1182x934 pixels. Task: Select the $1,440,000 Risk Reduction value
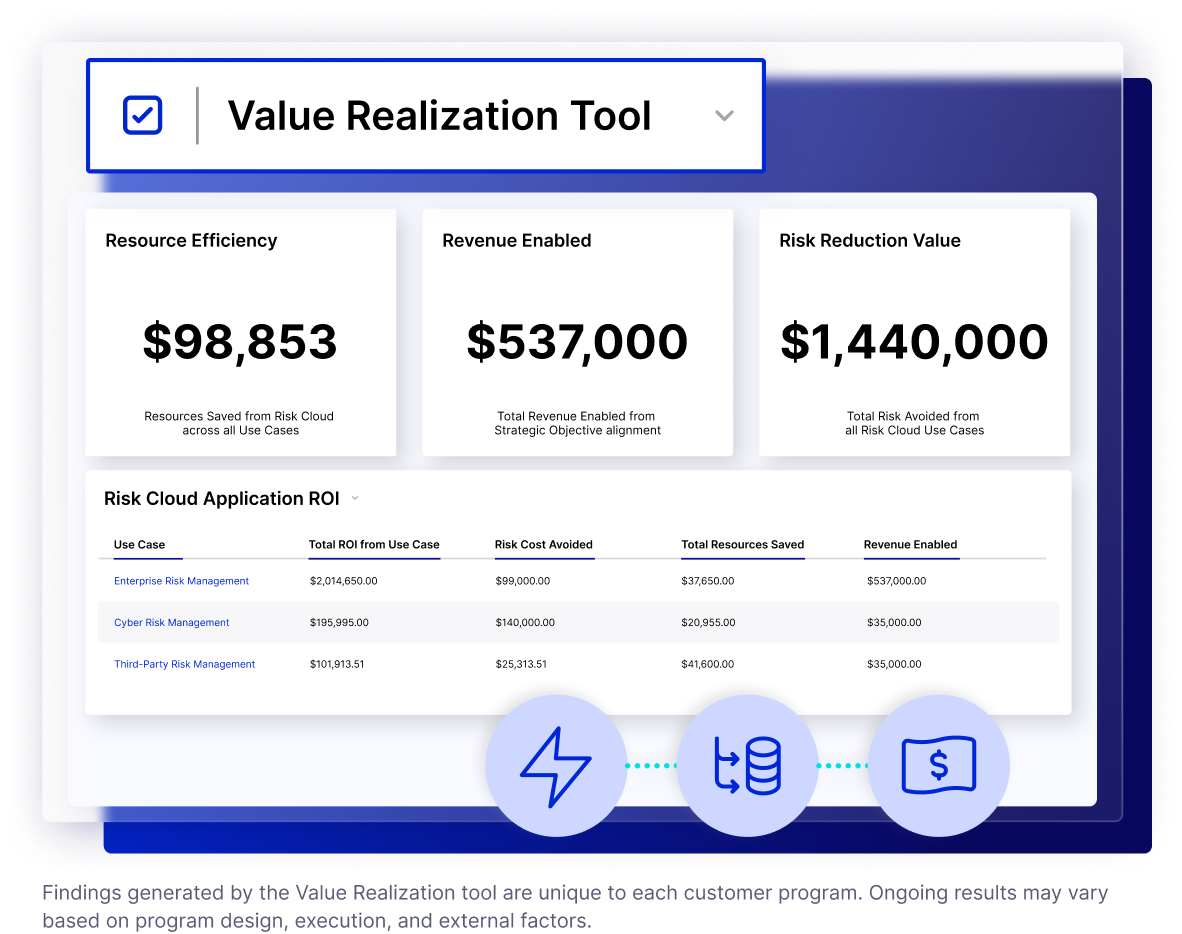[914, 341]
